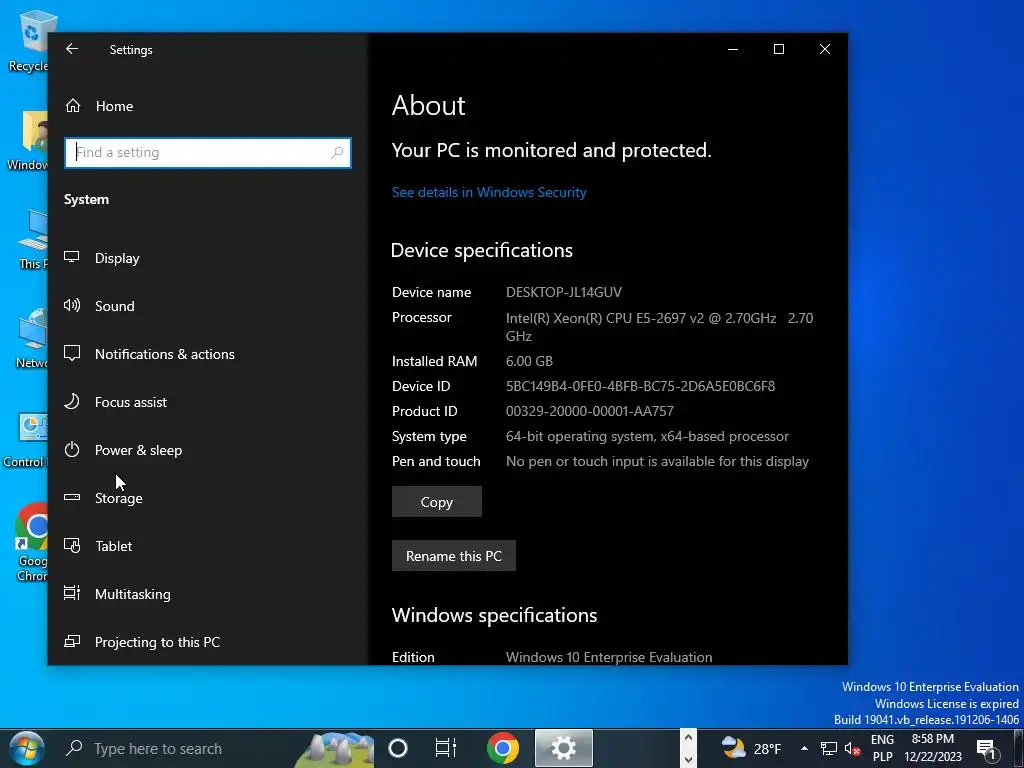This screenshot has height=768, width=1024.
Task: Select device name DESKTOP-JL14GUV text
Action: tap(564, 292)
